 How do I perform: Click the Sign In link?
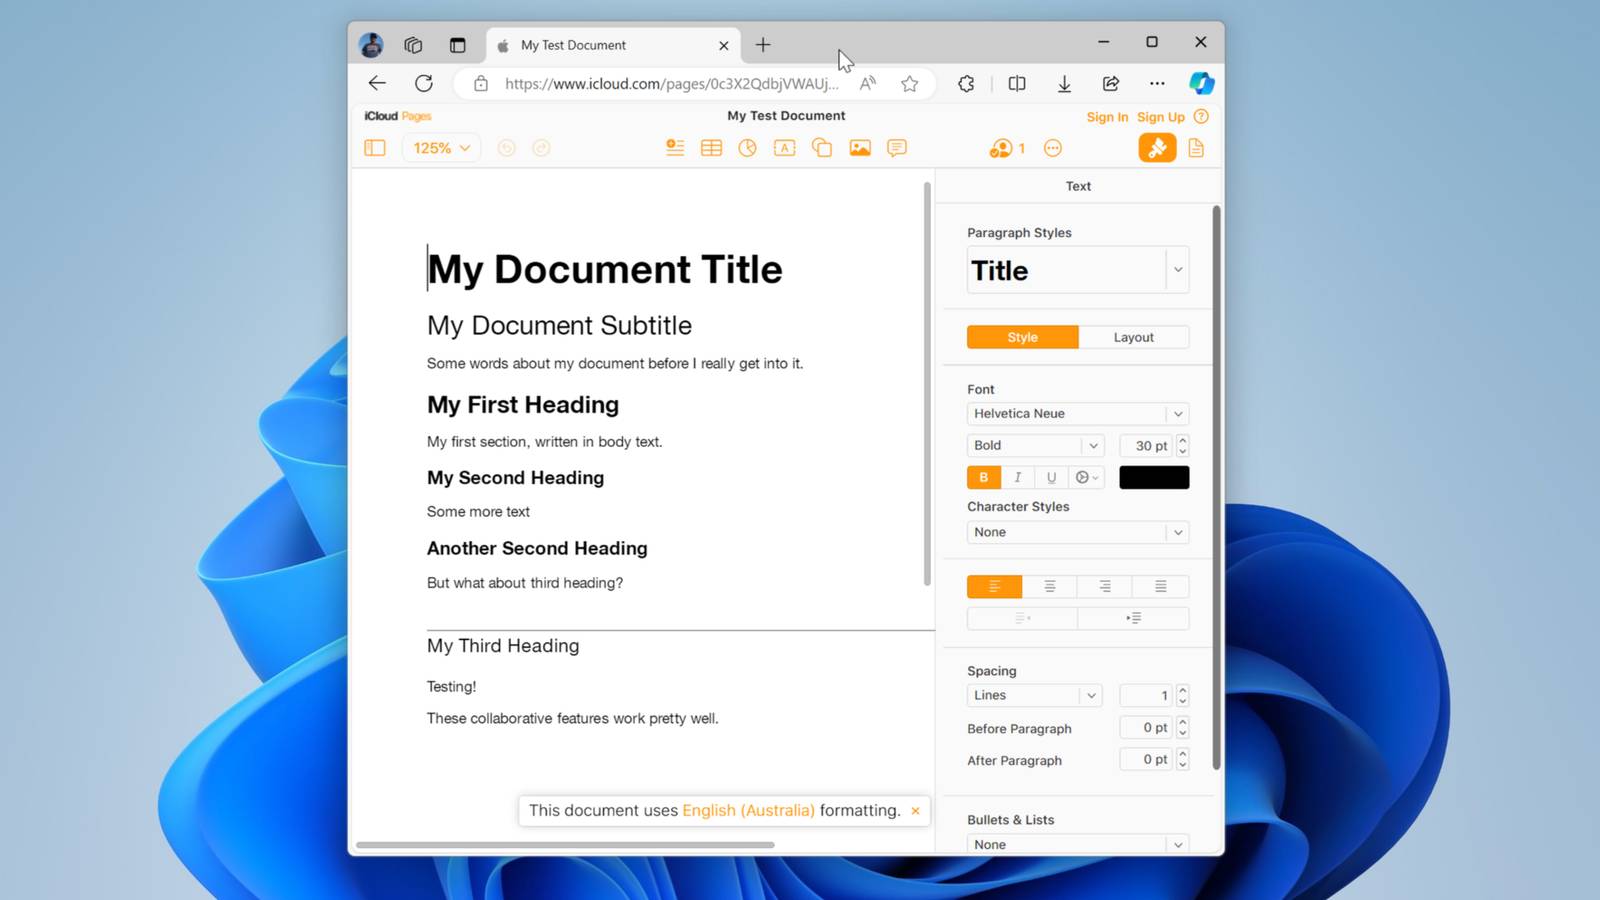click(1107, 117)
